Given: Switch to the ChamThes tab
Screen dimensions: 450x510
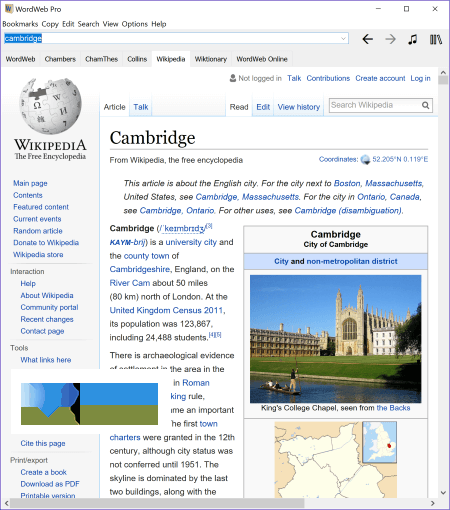Looking at the screenshot, I should click(x=101, y=59).
